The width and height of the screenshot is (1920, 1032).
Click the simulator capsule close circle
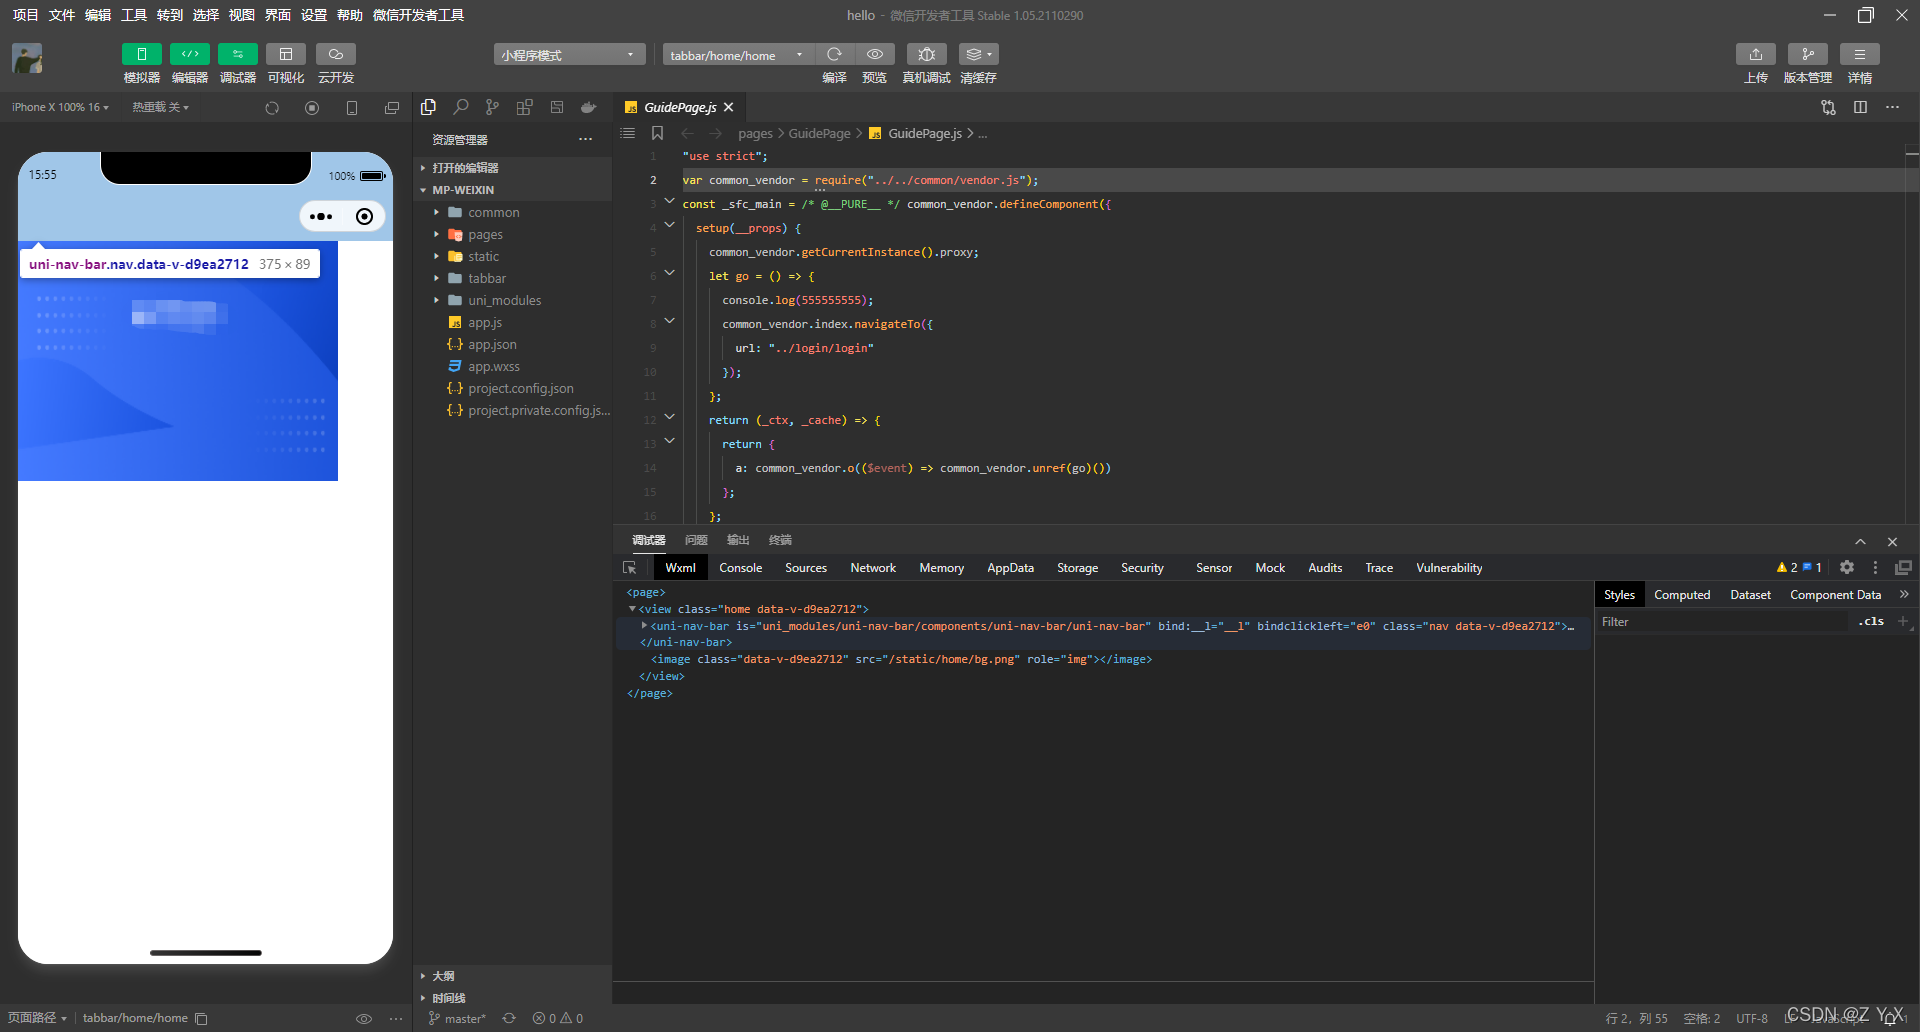tap(365, 216)
